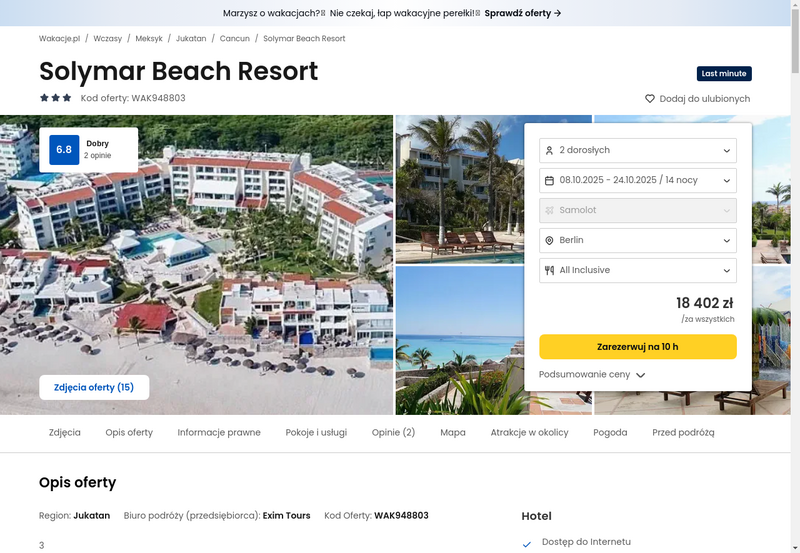Click the 6.8 rating score badge
800x553 pixels.
coord(64,149)
